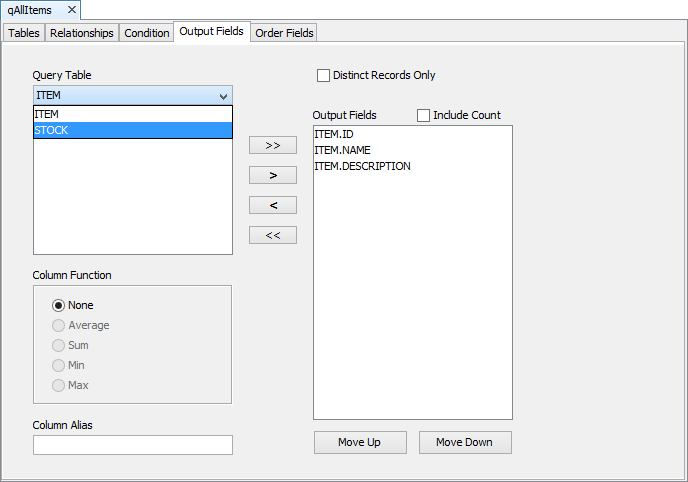
Task: Click the add single field > button
Action: (273, 175)
